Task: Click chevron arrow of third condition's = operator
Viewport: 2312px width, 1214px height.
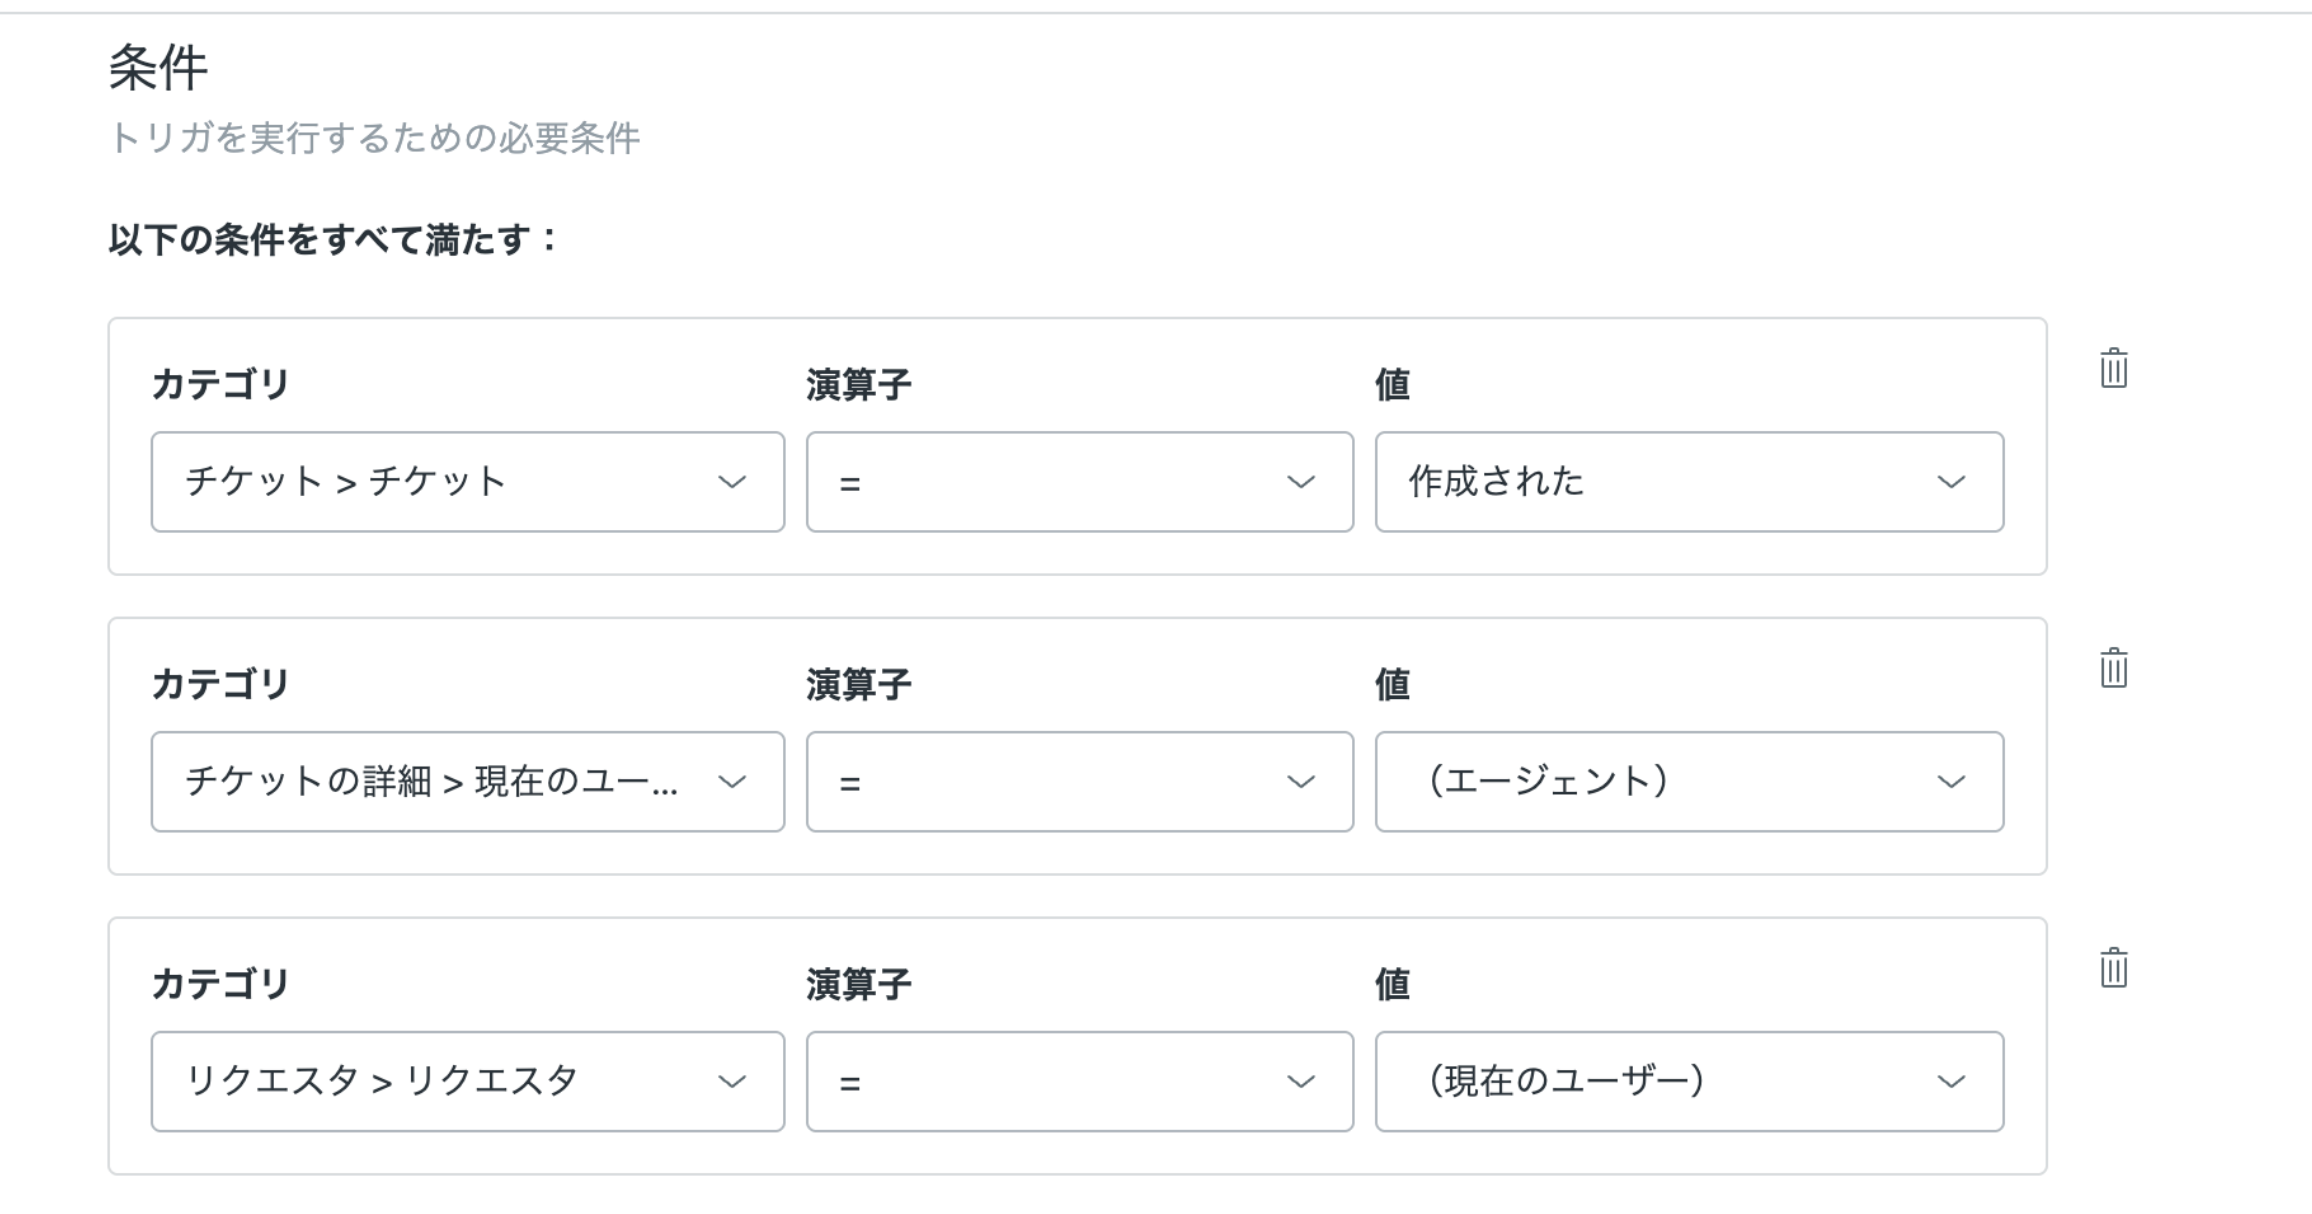Action: [1300, 1082]
